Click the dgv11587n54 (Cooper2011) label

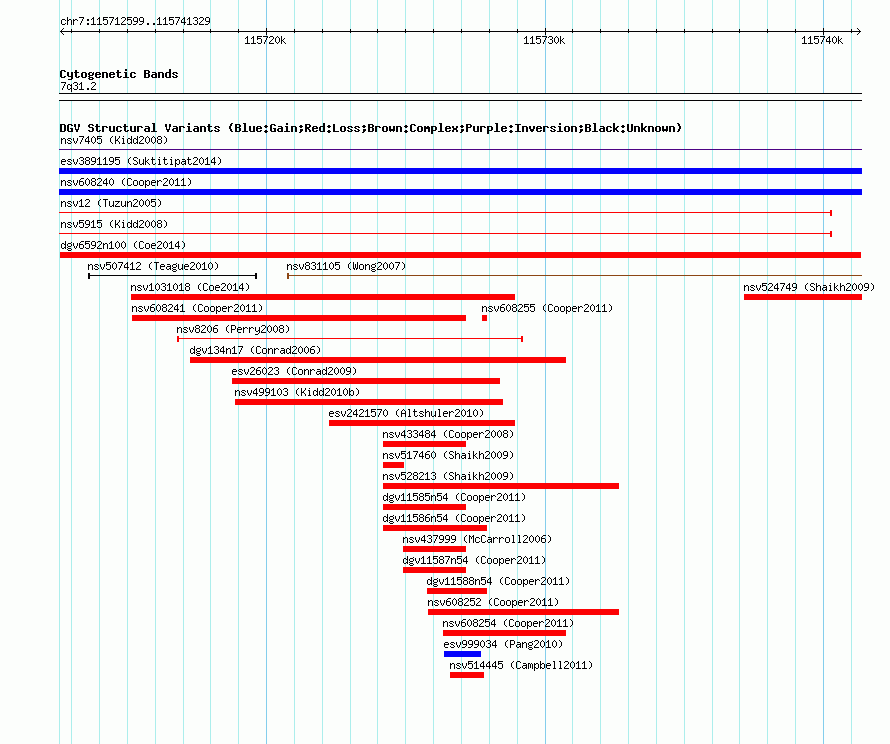click(x=474, y=560)
